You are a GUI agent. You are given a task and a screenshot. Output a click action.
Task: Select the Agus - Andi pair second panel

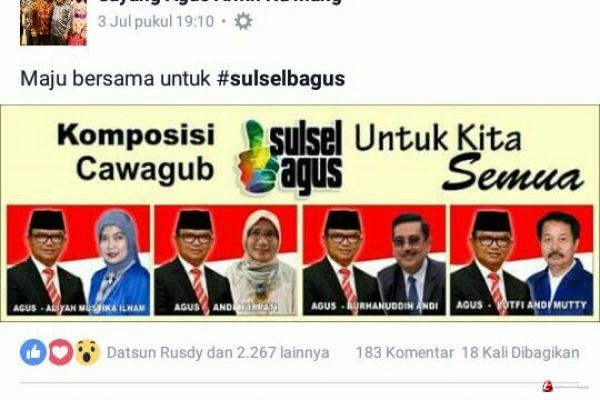click(226, 260)
